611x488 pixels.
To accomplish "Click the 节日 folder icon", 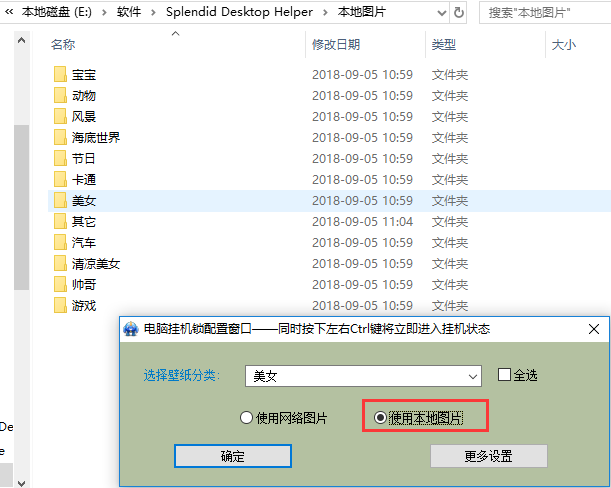I will click(60, 158).
